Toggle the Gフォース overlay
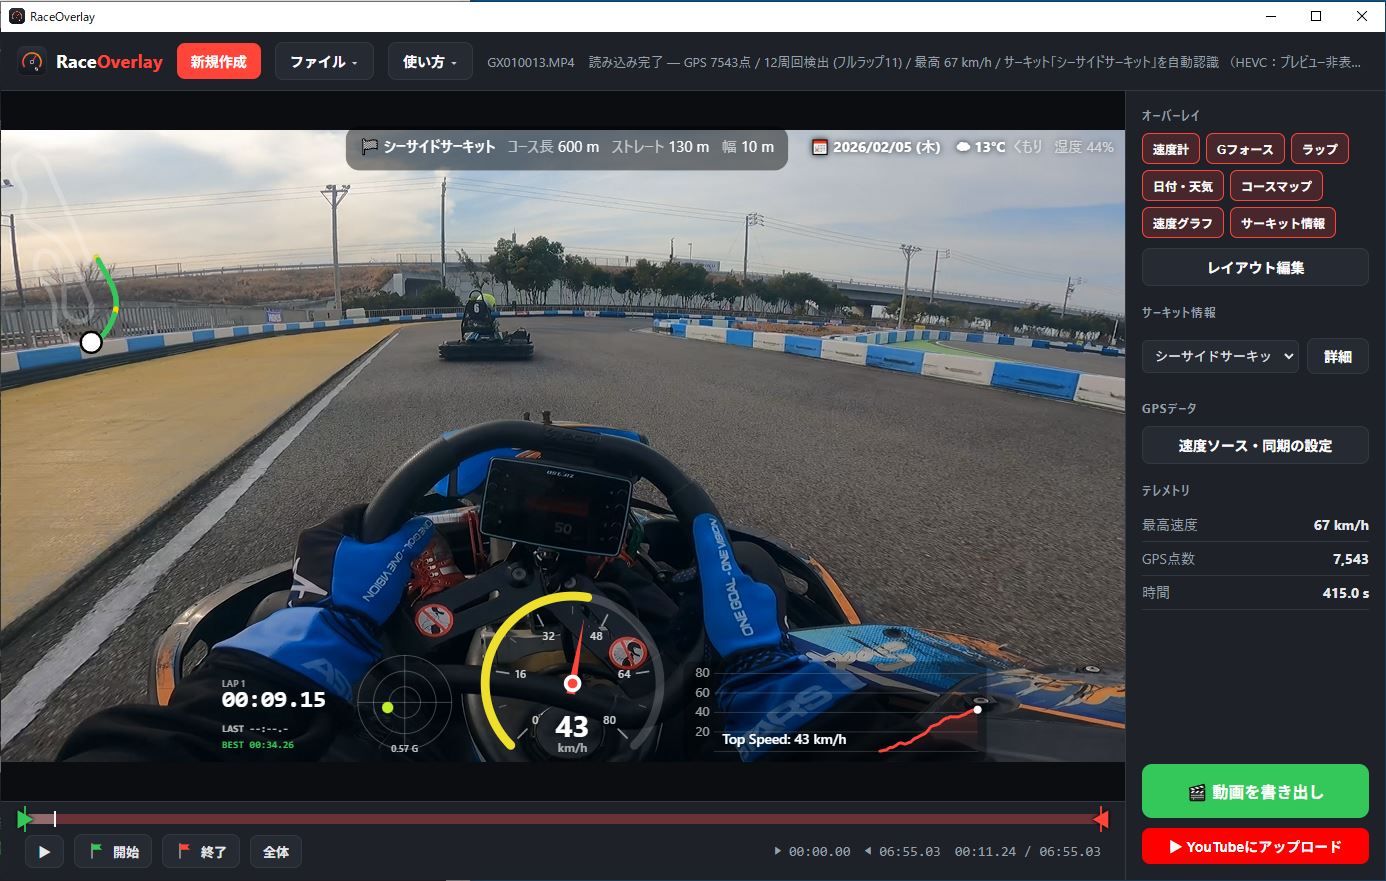The width and height of the screenshot is (1386, 881). click(x=1244, y=149)
